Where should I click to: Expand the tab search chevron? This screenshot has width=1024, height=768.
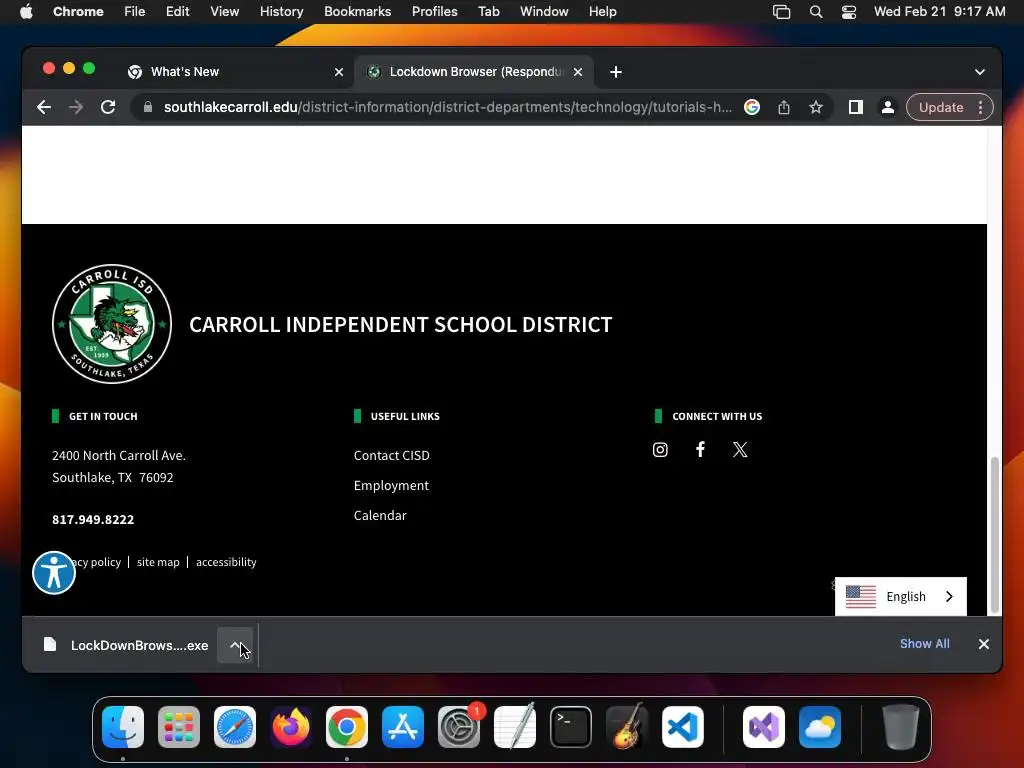click(x=980, y=72)
